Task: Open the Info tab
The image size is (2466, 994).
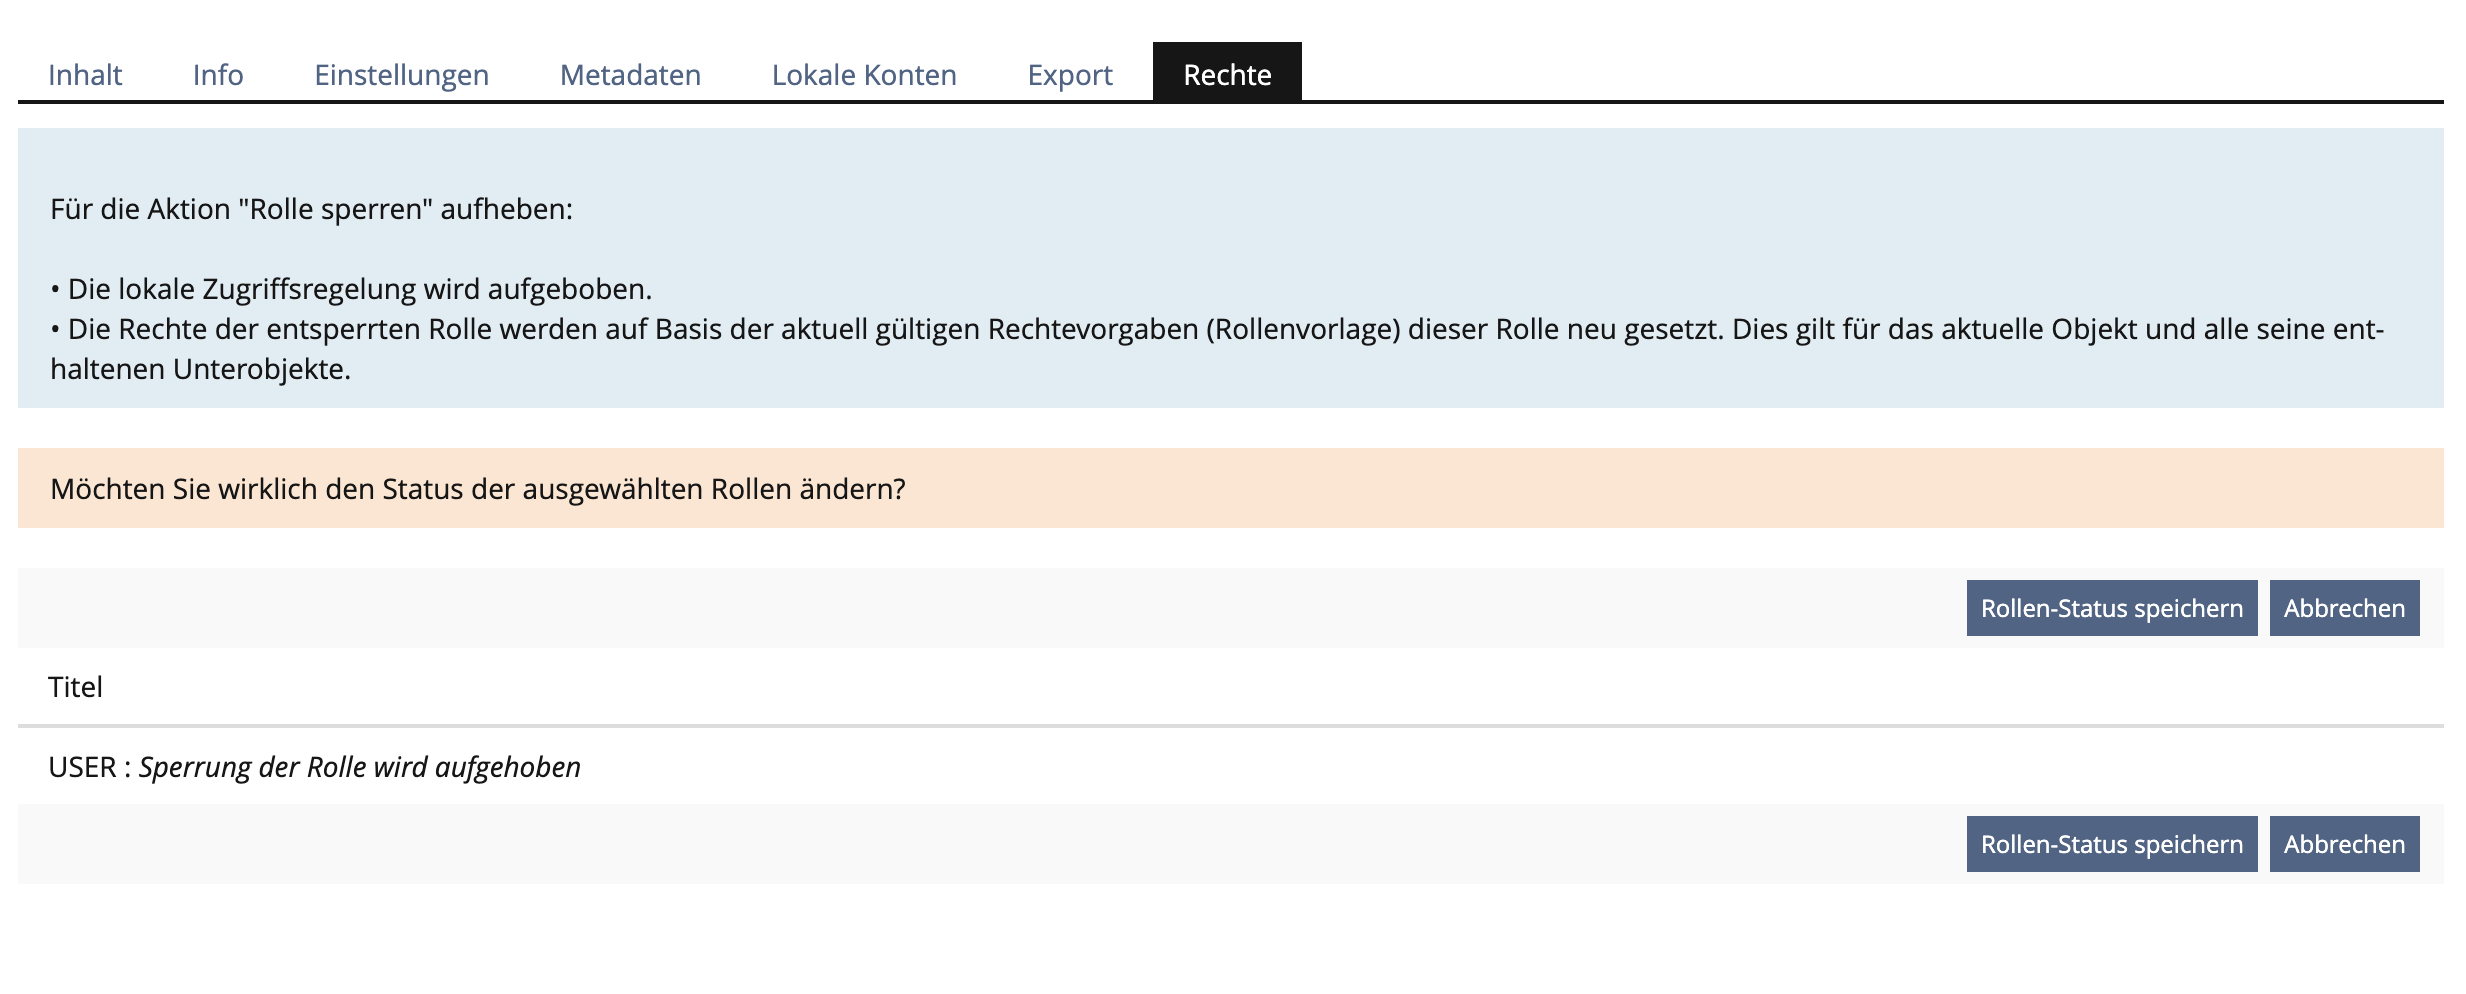Action: (x=217, y=74)
